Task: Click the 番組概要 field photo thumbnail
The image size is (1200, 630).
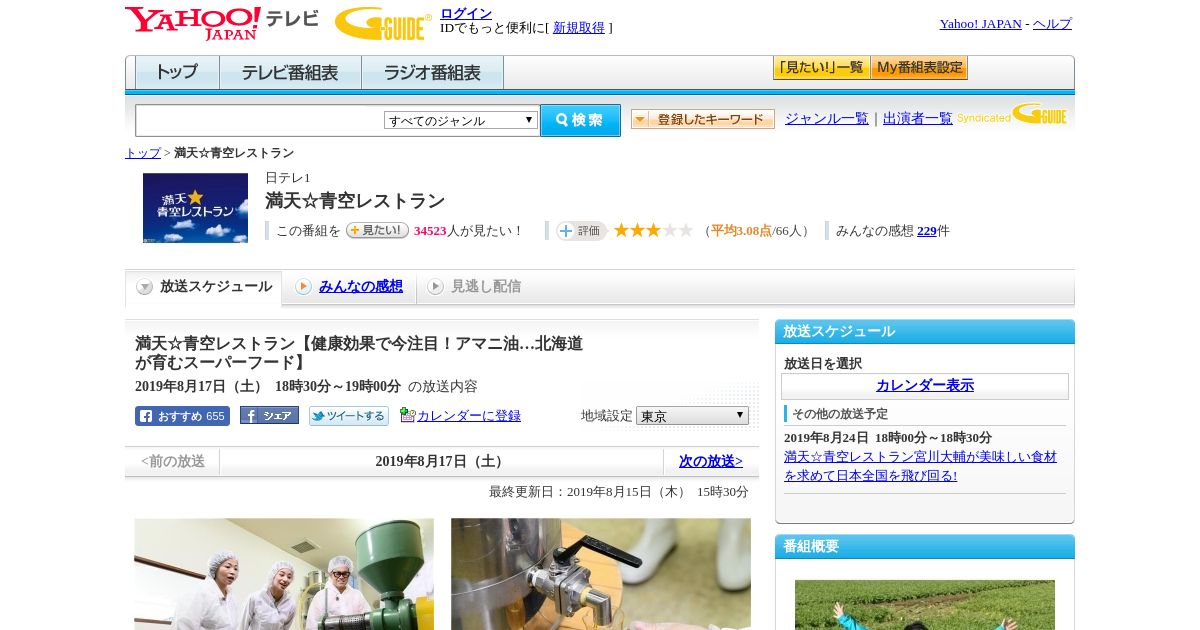Action: pyautogui.click(x=925, y=605)
